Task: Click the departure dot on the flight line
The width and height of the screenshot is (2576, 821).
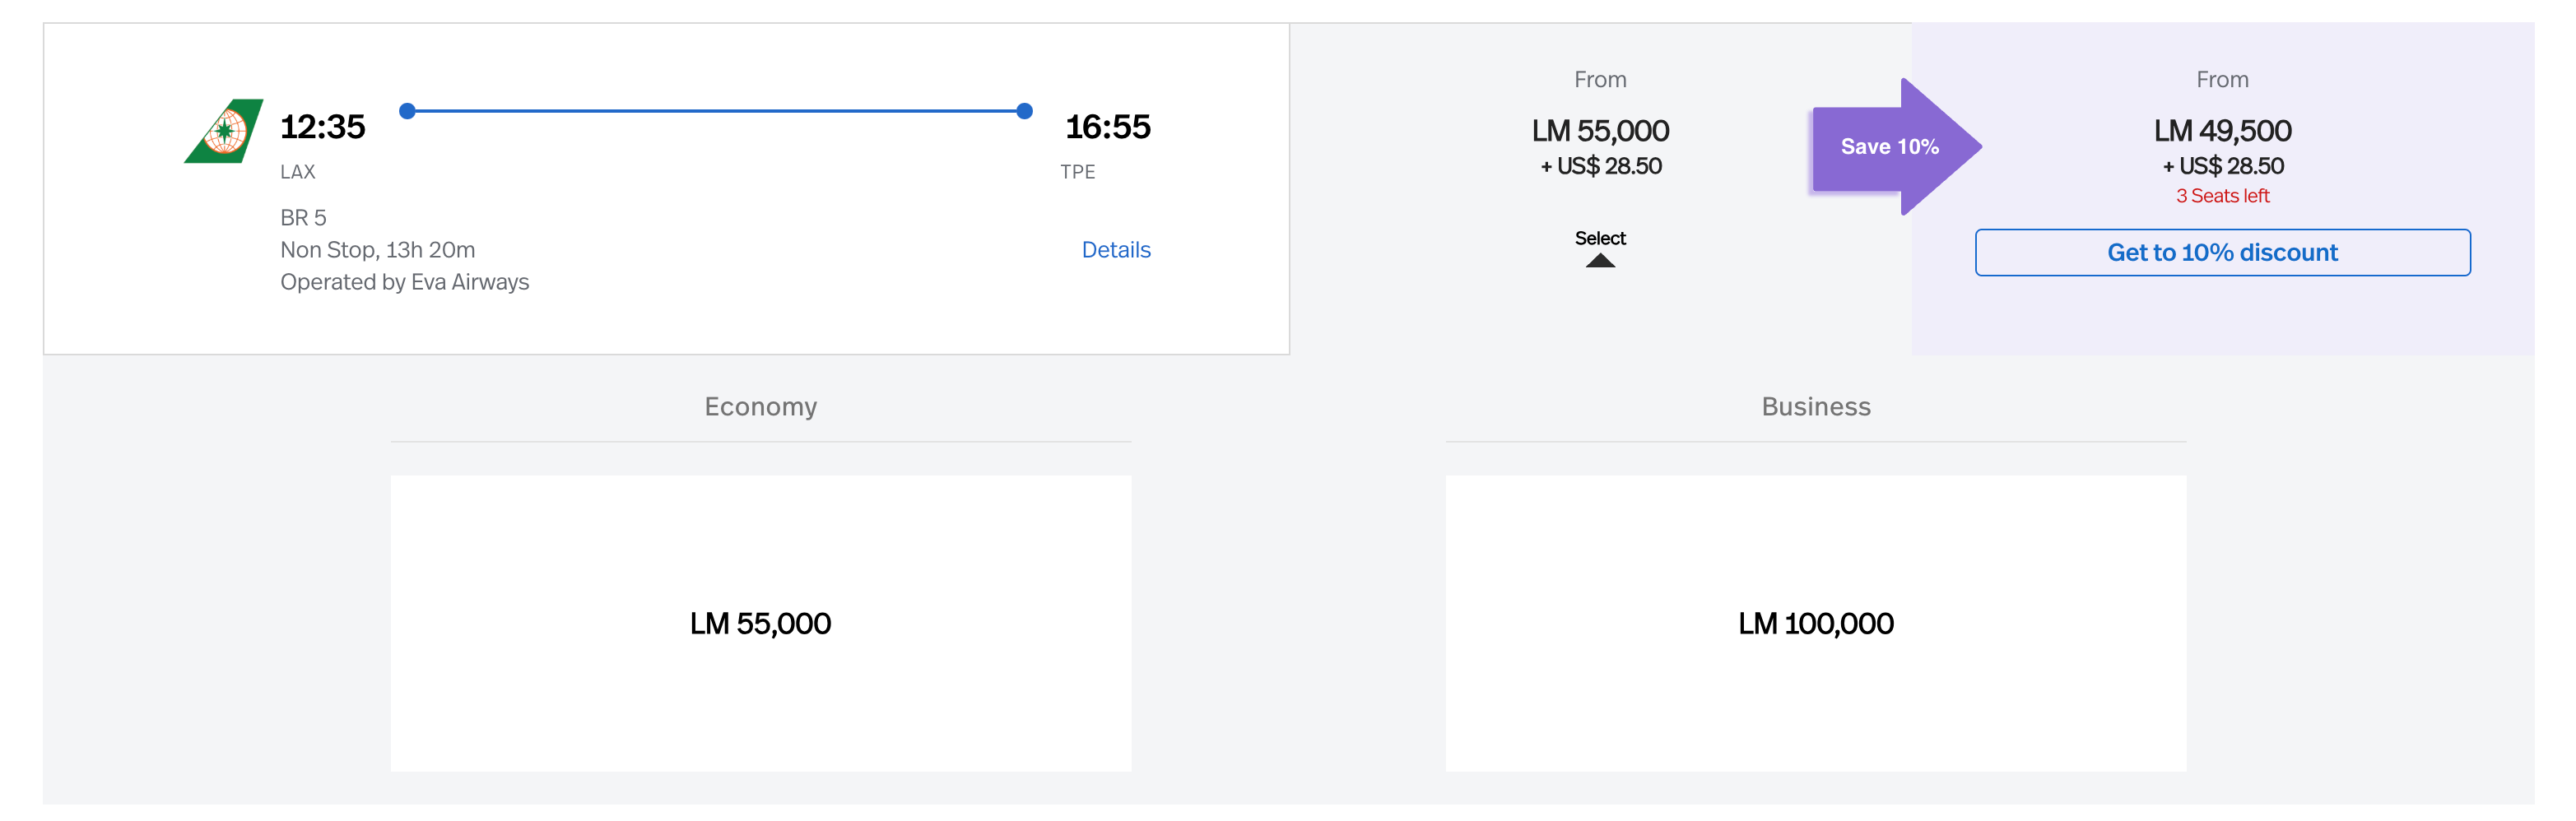Action: [x=407, y=111]
